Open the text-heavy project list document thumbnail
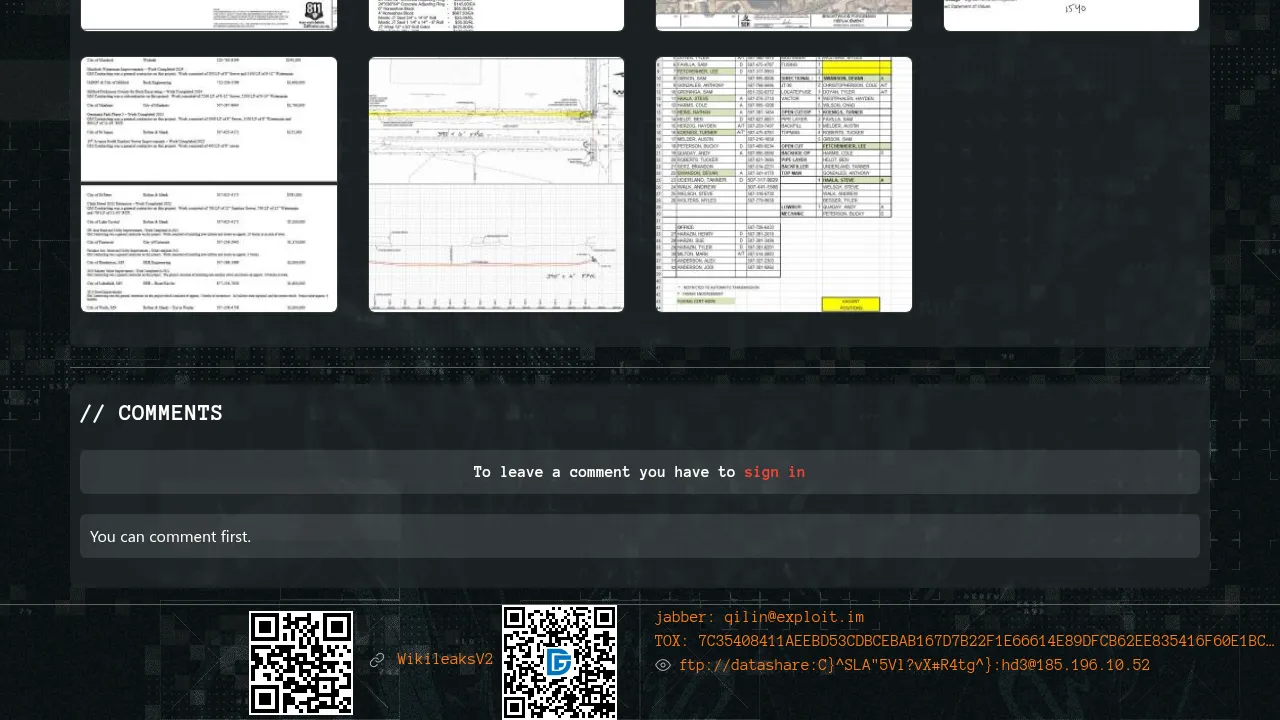 [x=209, y=185]
